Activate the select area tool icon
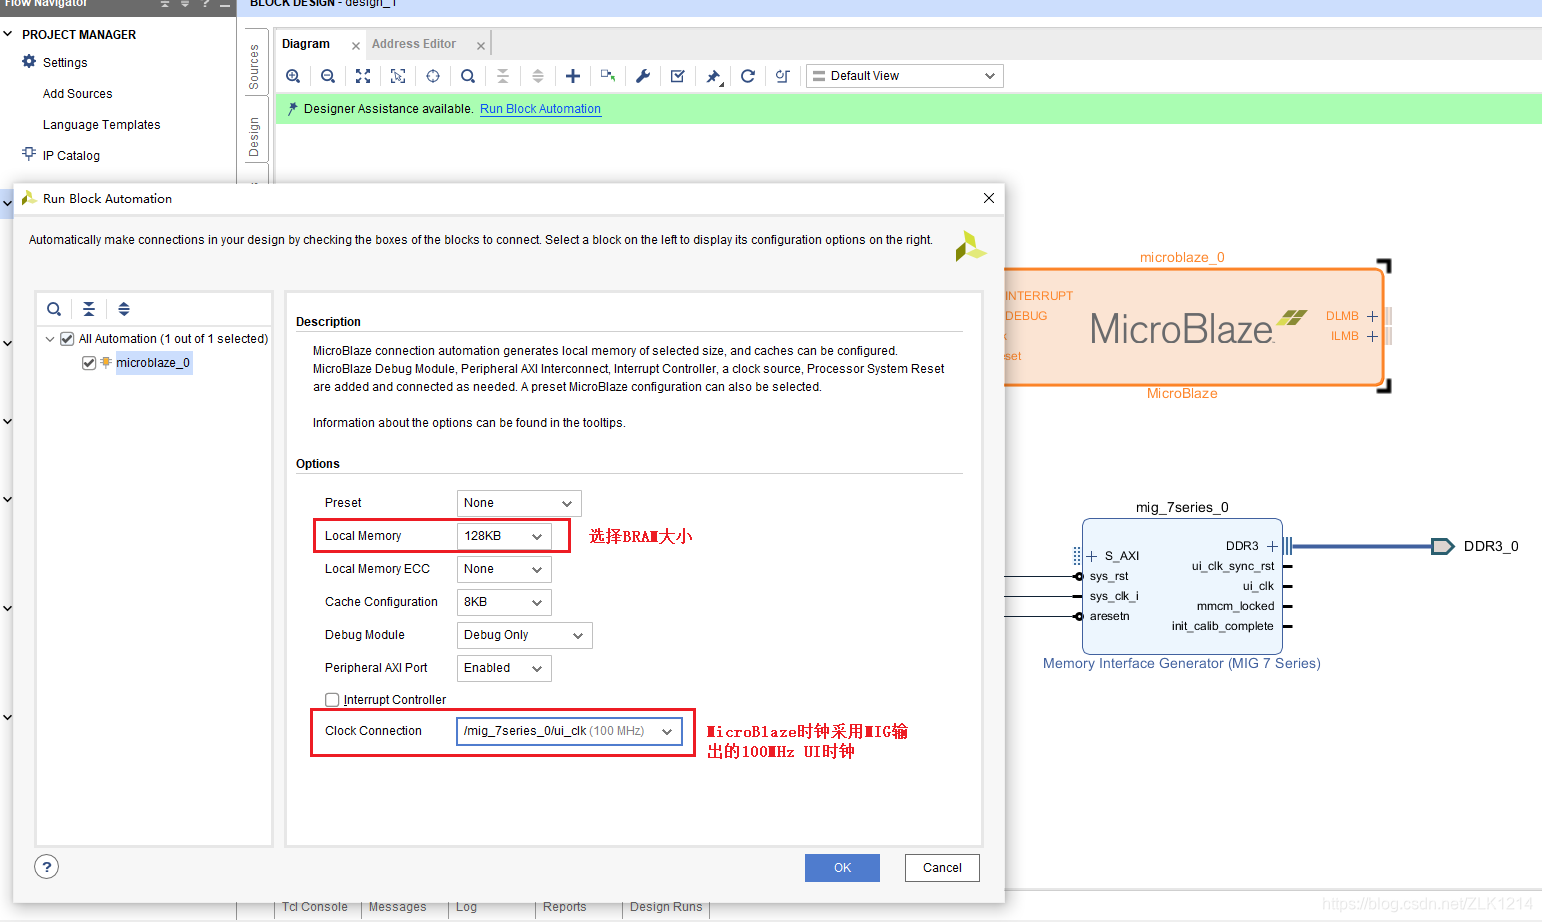1542x922 pixels. tap(398, 76)
